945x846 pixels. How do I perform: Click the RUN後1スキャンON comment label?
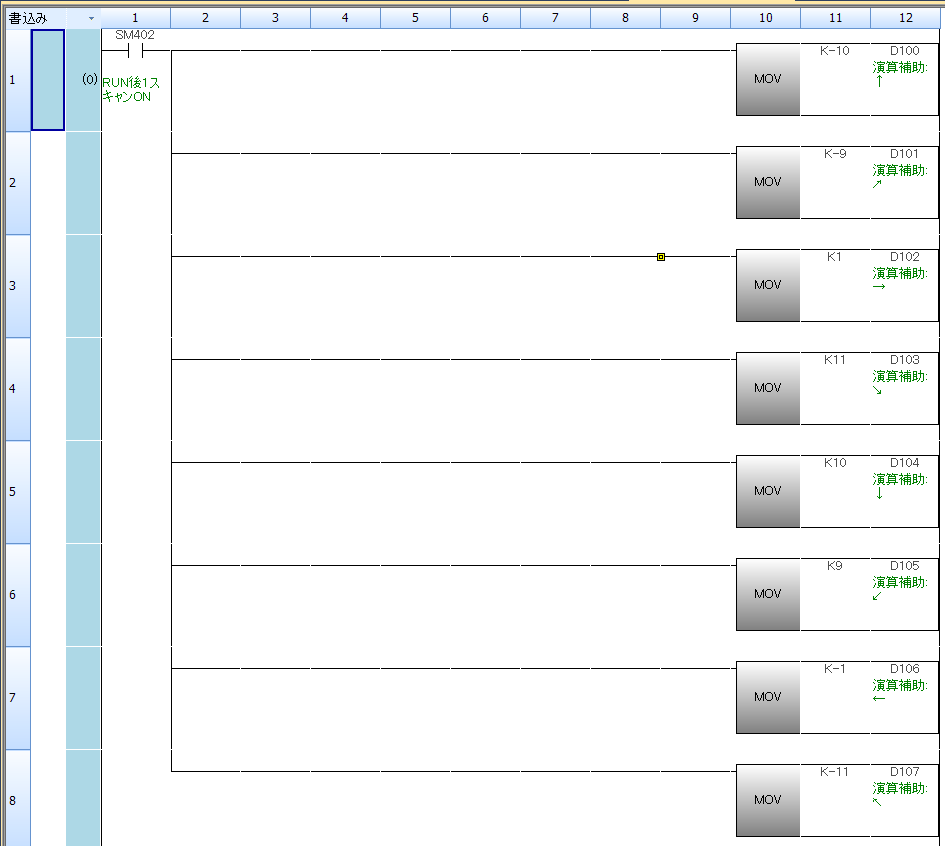pyautogui.click(x=131, y=90)
